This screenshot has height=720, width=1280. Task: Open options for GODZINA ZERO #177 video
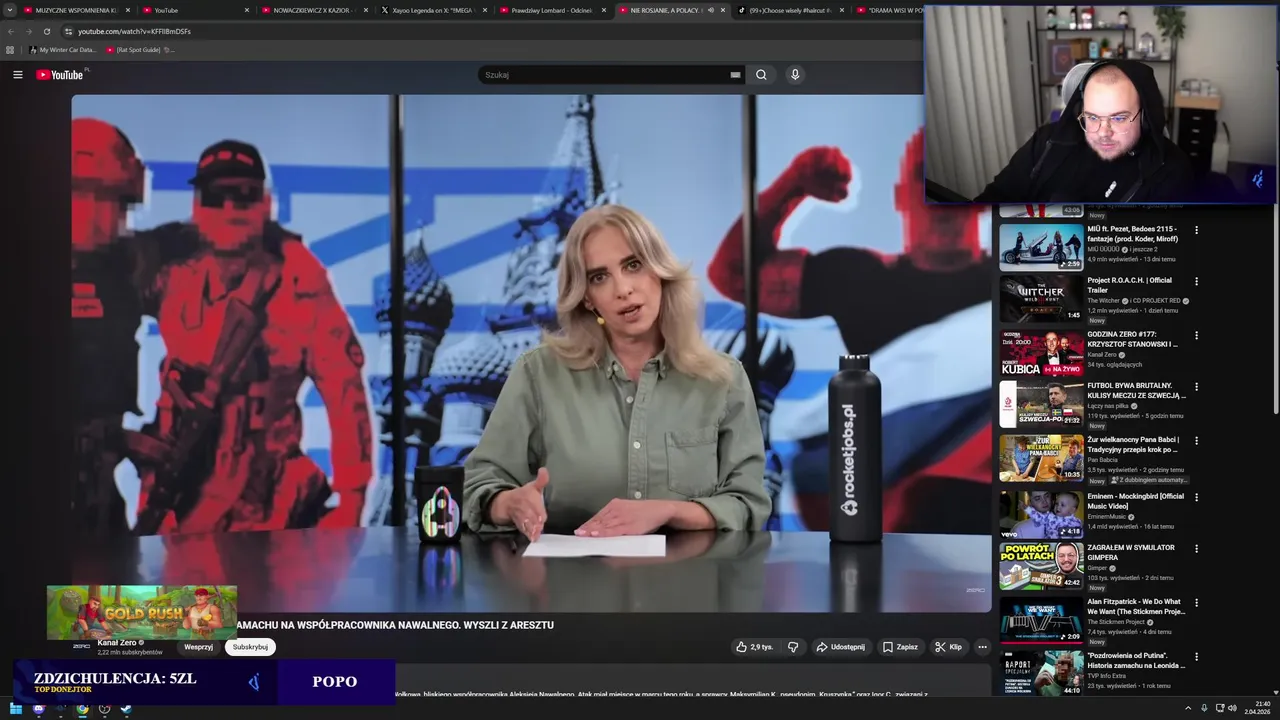point(1196,335)
